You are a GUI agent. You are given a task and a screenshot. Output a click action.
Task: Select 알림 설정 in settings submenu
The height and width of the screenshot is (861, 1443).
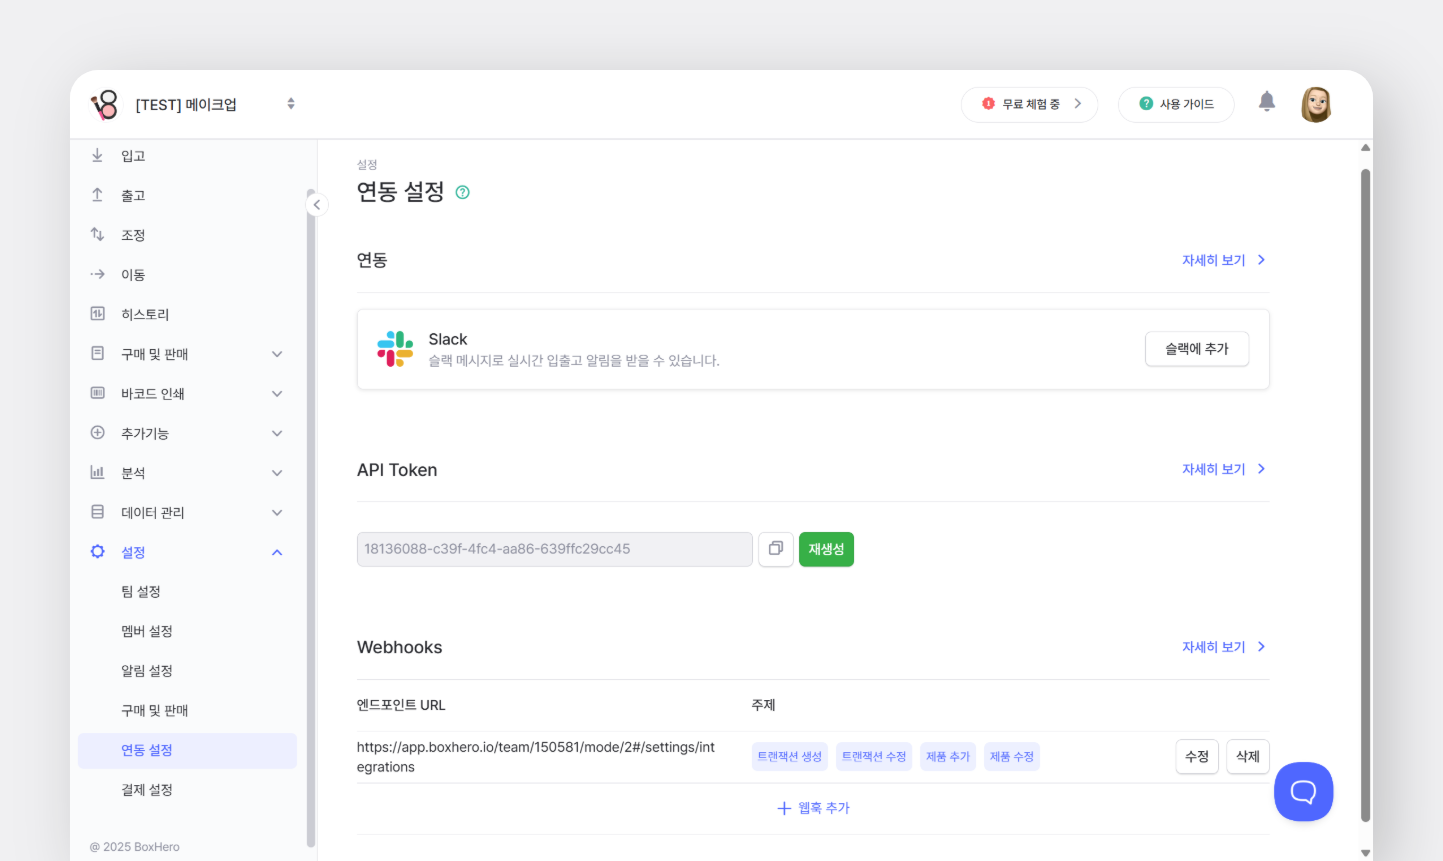pos(147,671)
